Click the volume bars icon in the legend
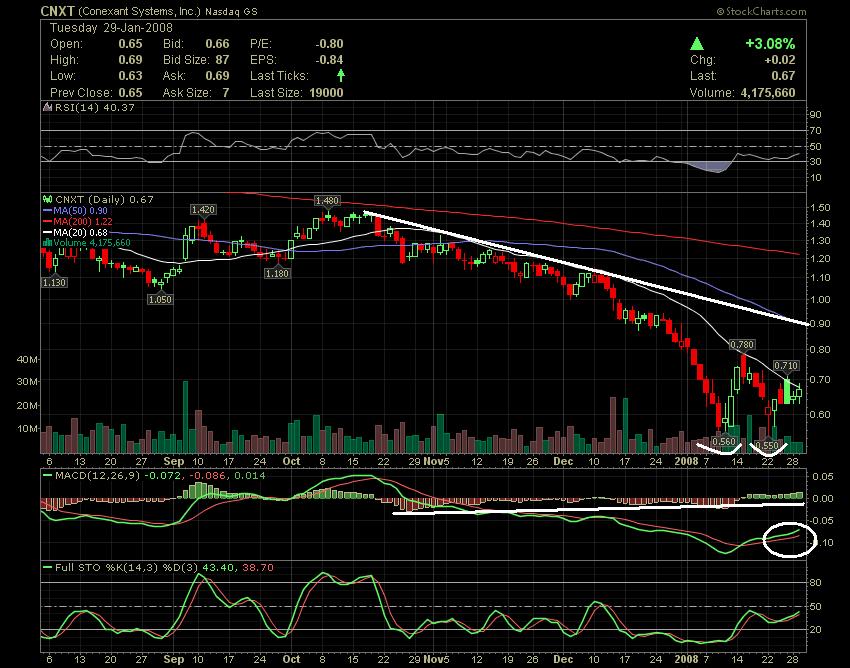The height and width of the screenshot is (668, 850). tap(47, 242)
